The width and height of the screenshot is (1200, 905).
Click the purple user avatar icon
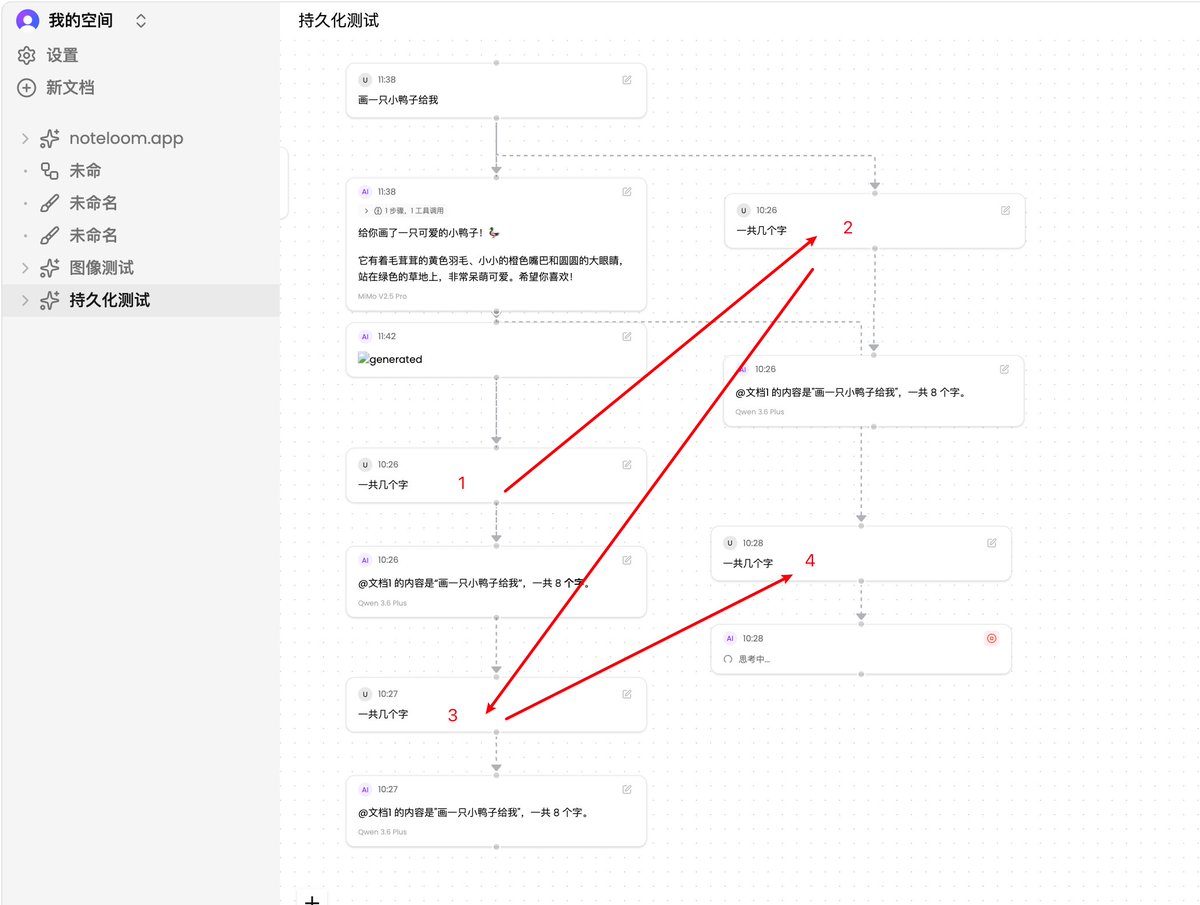(x=28, y=20)
